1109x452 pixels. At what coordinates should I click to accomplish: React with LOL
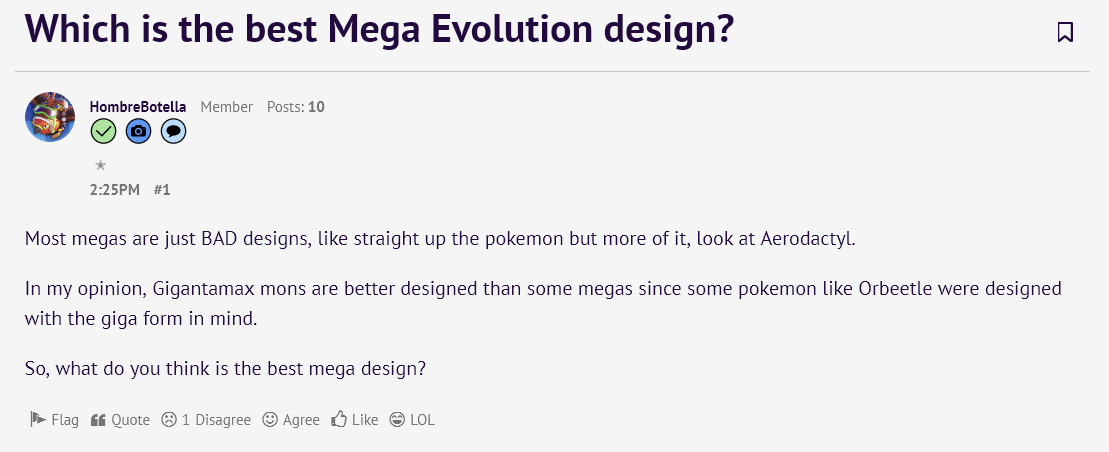(412, 420)
